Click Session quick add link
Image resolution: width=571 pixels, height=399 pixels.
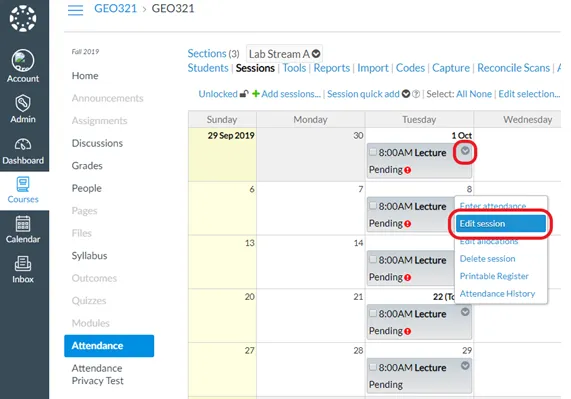(x=363, y=94)
